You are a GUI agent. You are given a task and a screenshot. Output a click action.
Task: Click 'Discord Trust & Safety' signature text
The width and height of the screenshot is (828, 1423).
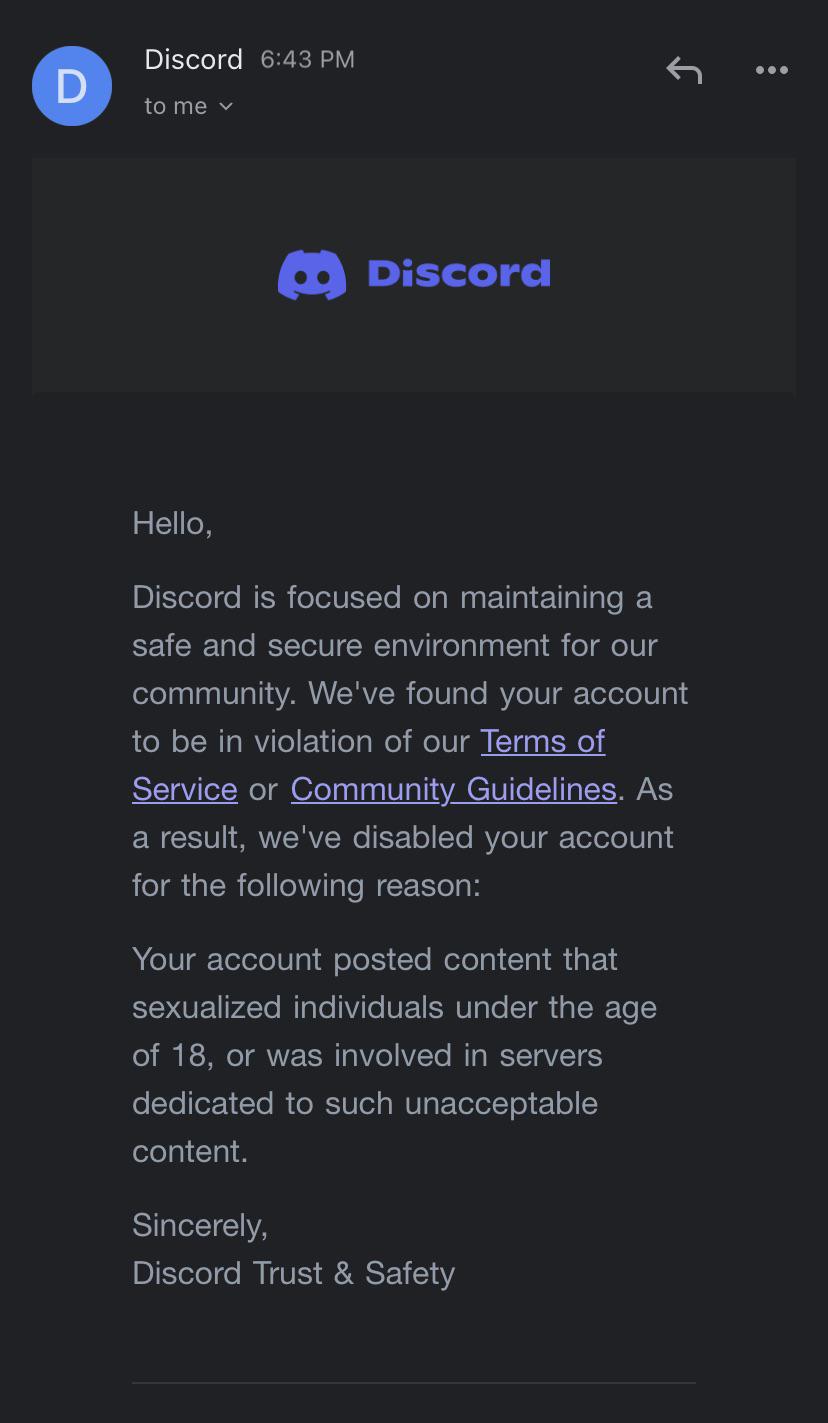(x=293, y=1273)
